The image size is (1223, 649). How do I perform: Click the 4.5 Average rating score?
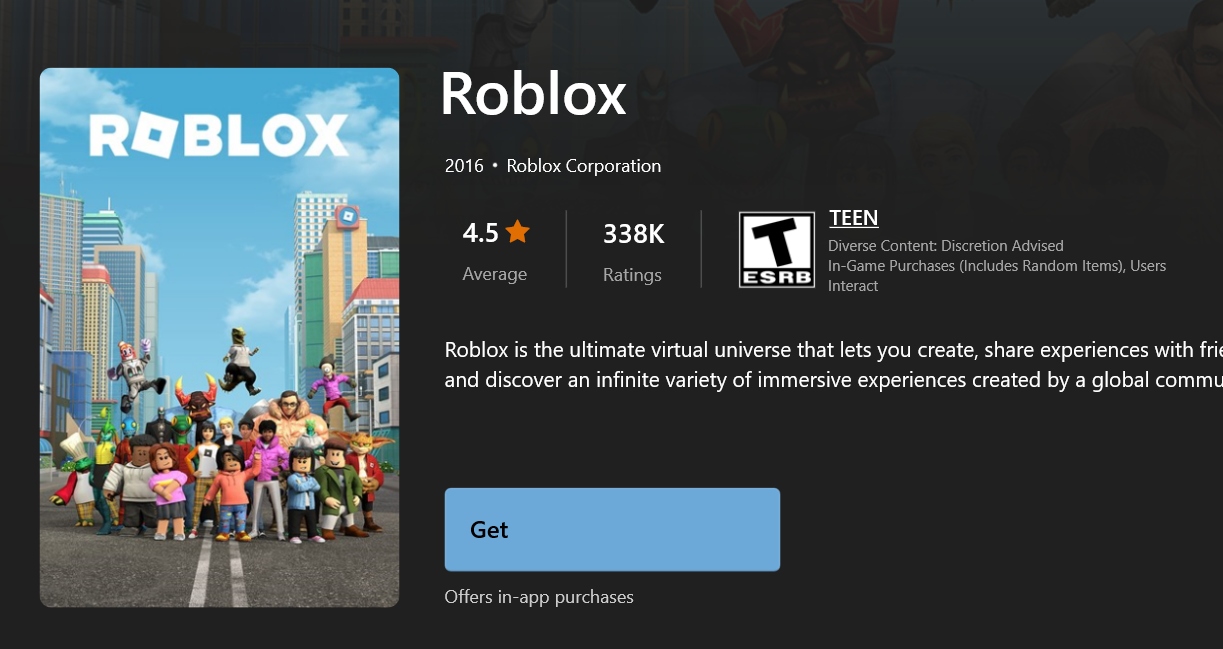click(x=480, y=231)
